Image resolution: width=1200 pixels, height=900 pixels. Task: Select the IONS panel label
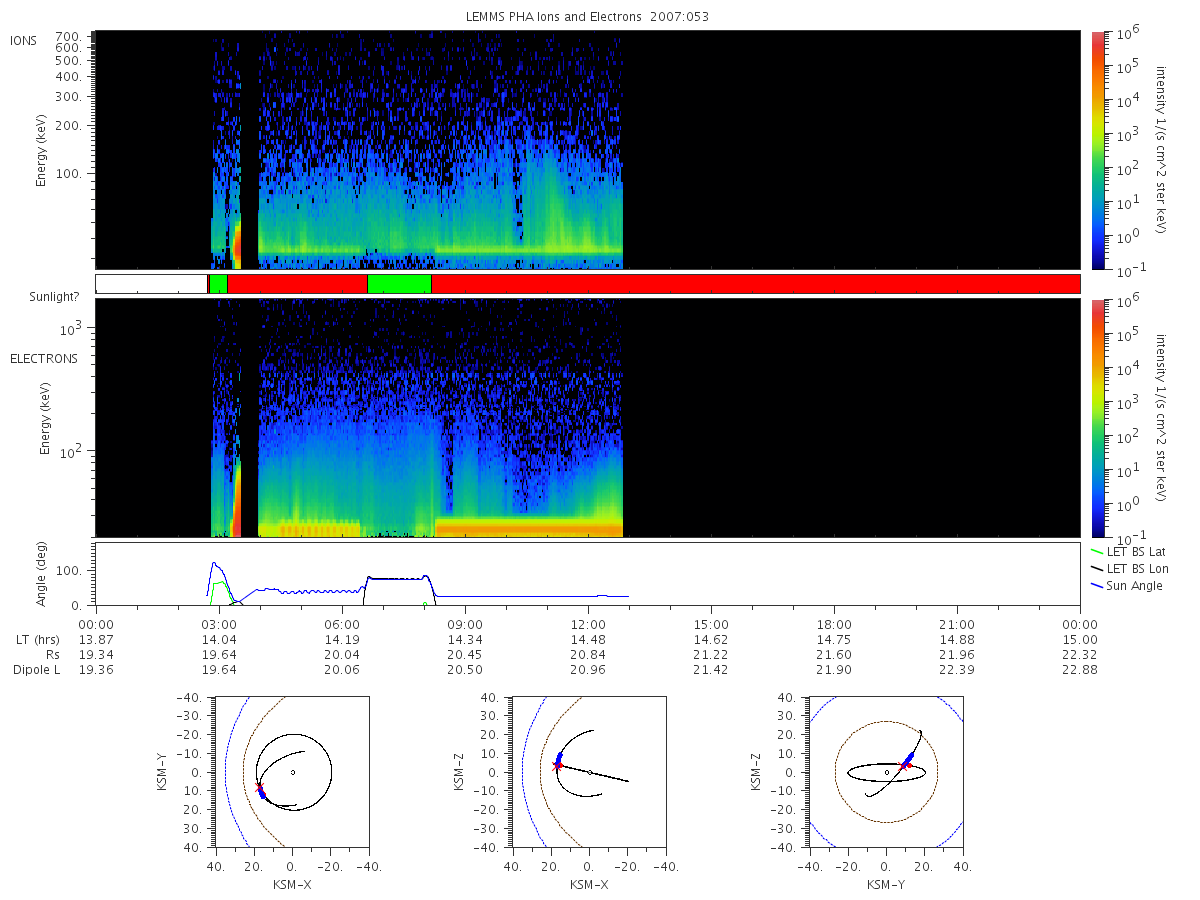tap(23, 41)
